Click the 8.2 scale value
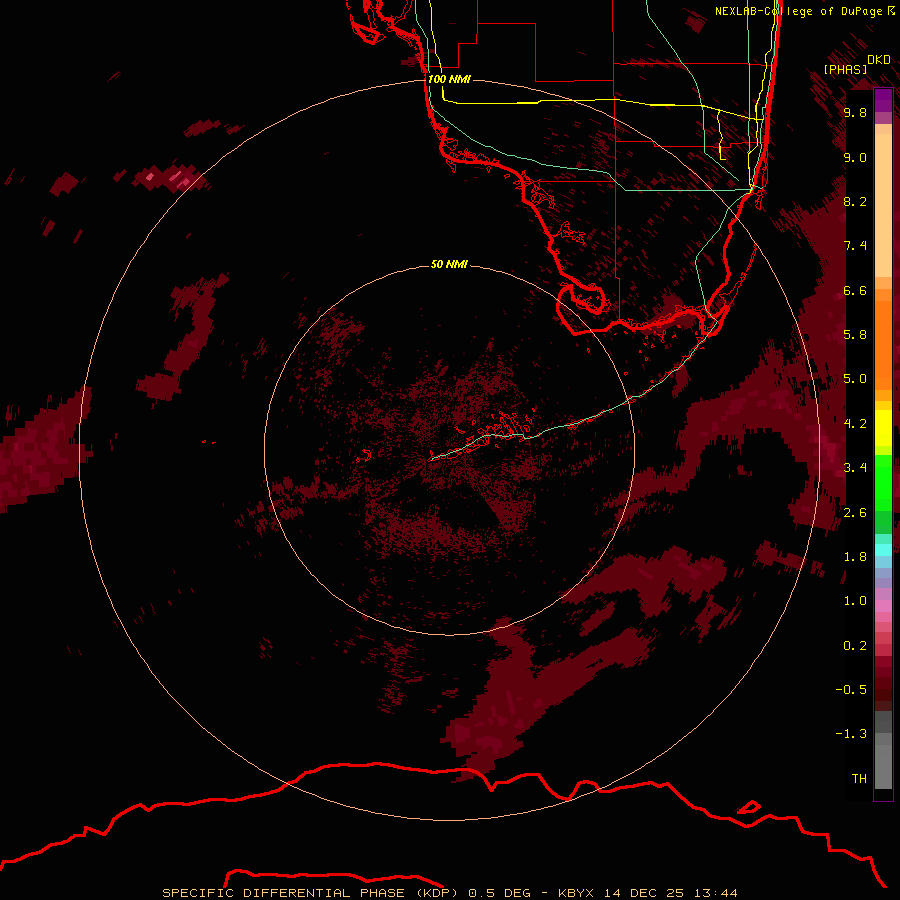The image size is (900, 900). [x=855, y=201]
